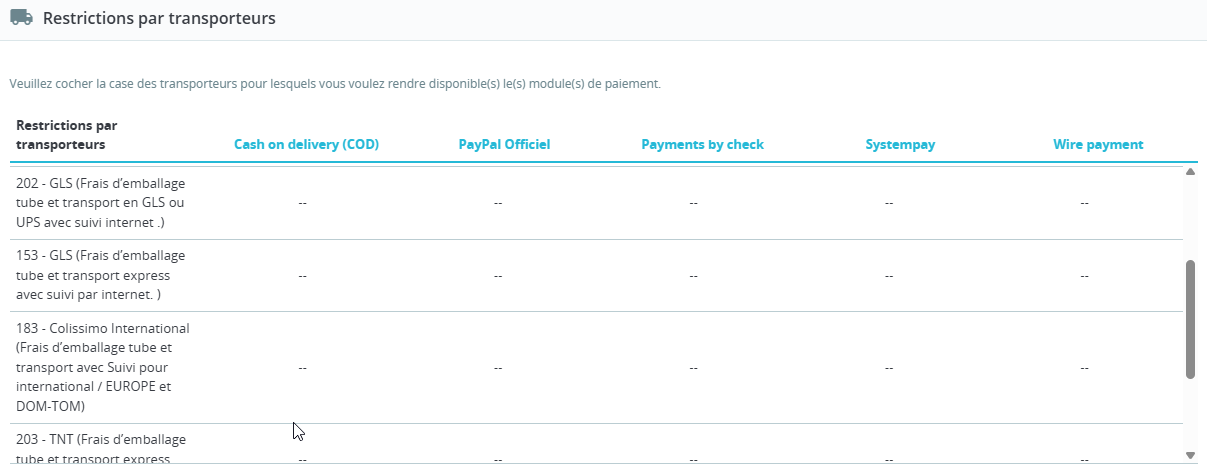Click Payments by check cell for Colissimo International
Image resolution: width=1207 pixels, height=473 pixels.
click(x=693, y=367)
